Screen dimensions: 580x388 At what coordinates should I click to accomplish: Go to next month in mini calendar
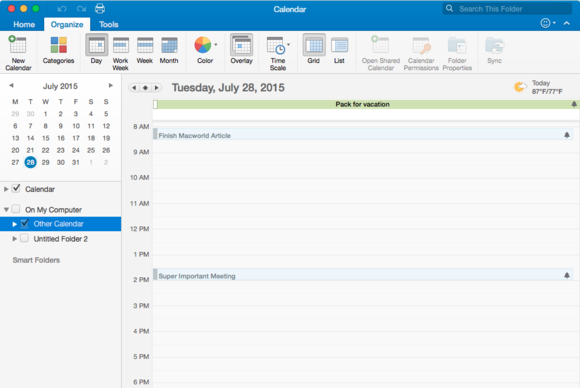[110, 85]
